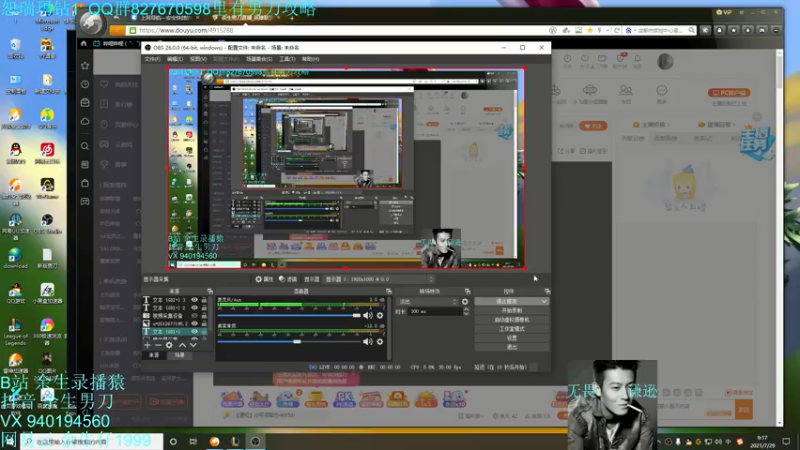Open settings gear for 桌面音频 channel

pos(380,341)
